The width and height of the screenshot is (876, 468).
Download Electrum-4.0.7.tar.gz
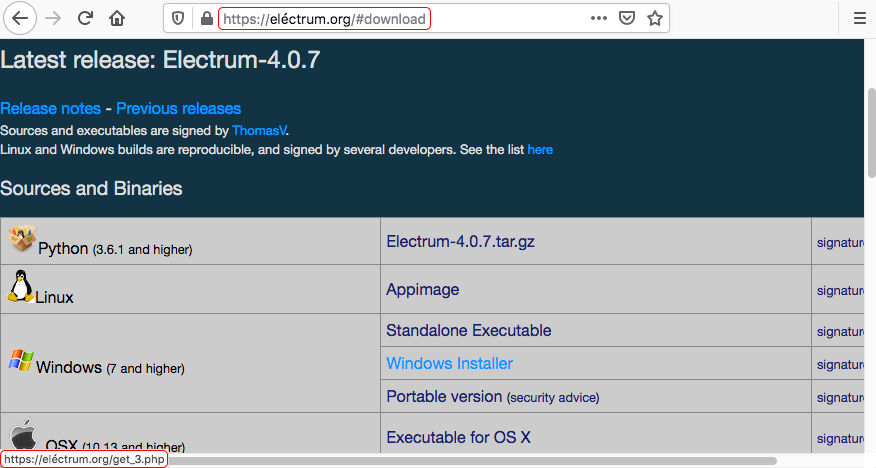coord(460,241)
